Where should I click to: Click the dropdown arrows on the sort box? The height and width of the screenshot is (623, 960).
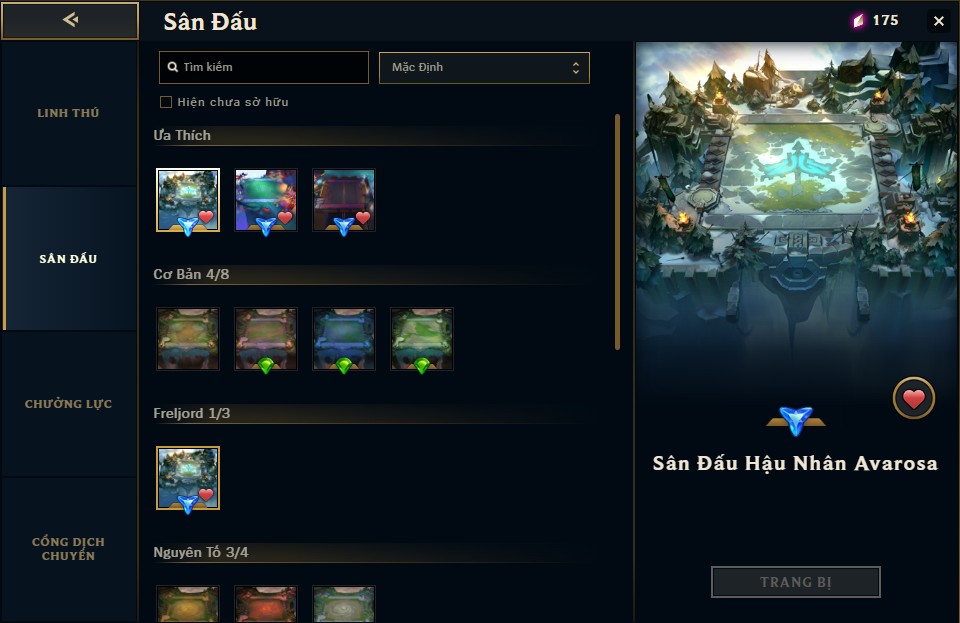tap(576, 67)
